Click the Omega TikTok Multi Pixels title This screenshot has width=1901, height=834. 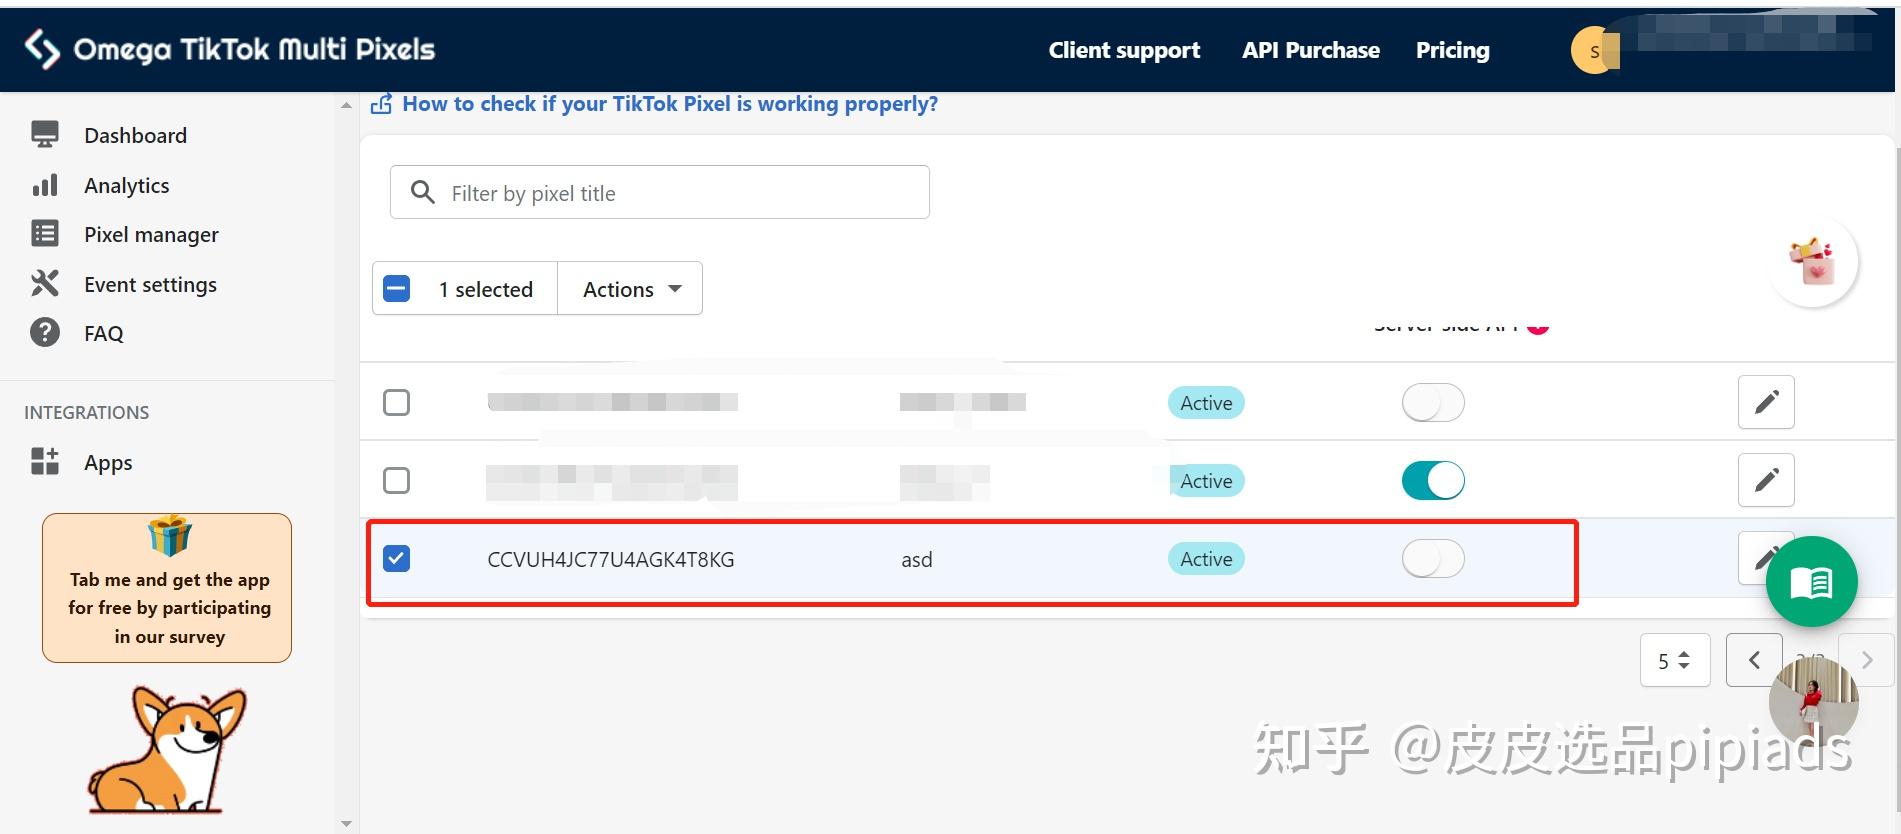pyautogui.click(x=254, y=50)
